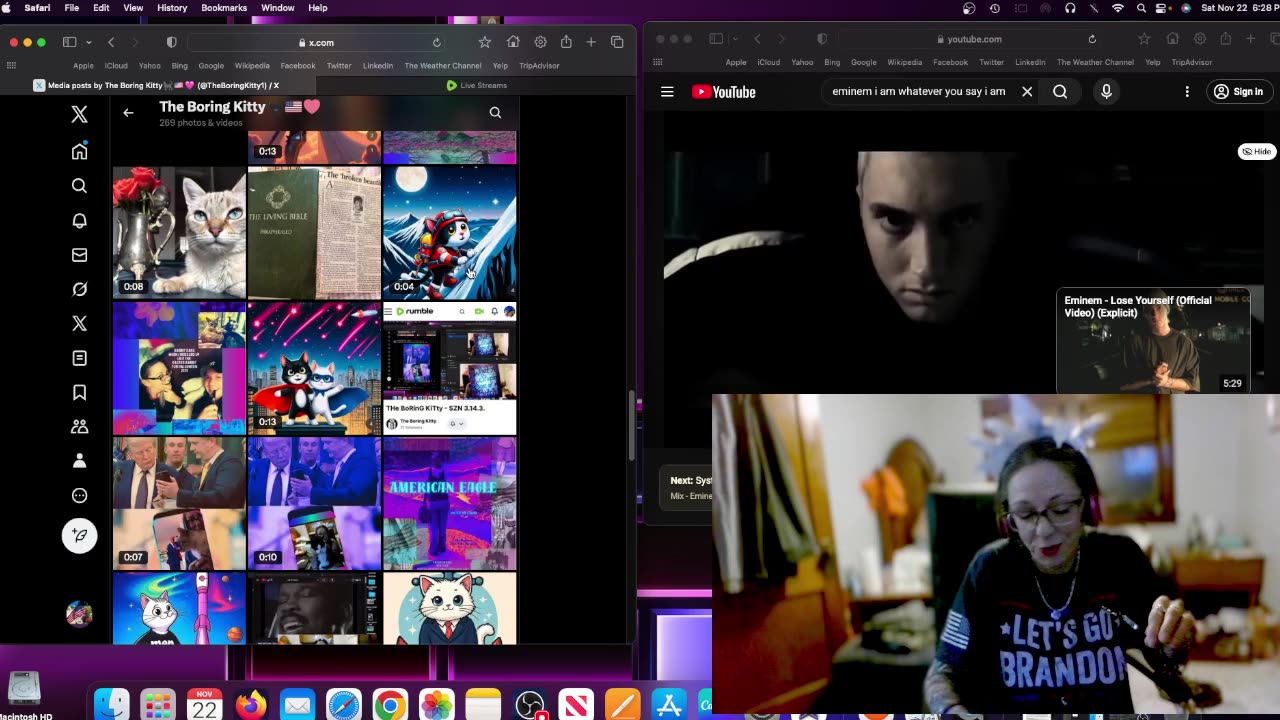Screen dimensions: 1280x720
Task: Open Facebook favorite in YouTube window
Action: (950, 62)
